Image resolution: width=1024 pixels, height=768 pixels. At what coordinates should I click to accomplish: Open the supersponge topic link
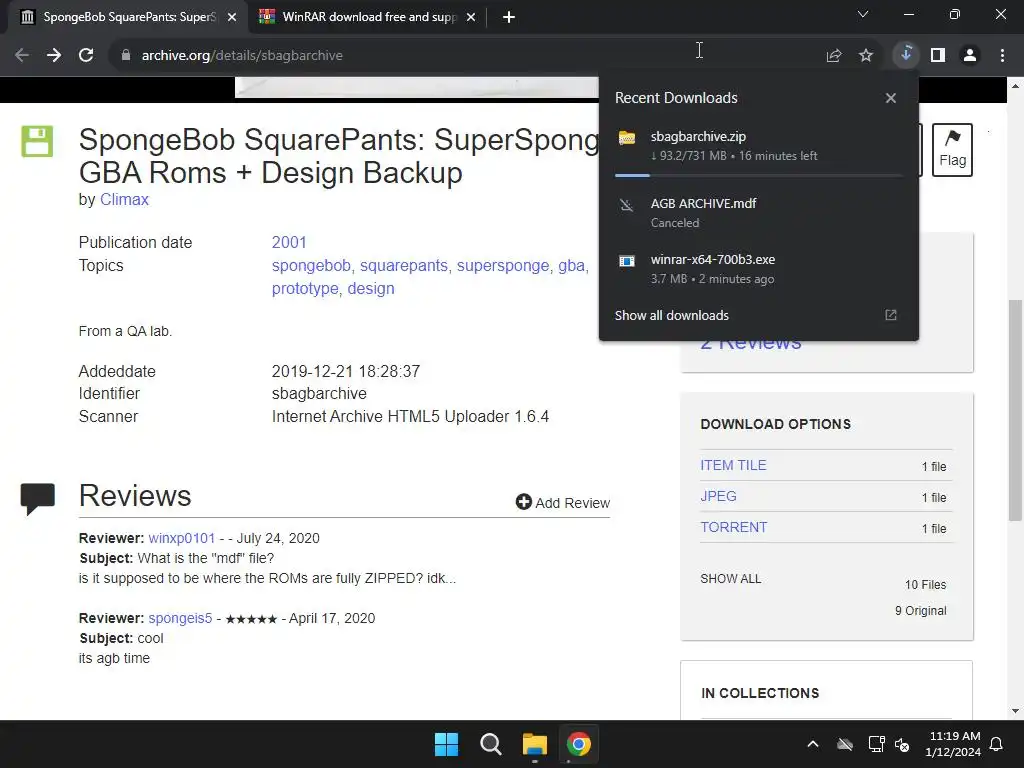coord(503,266)
